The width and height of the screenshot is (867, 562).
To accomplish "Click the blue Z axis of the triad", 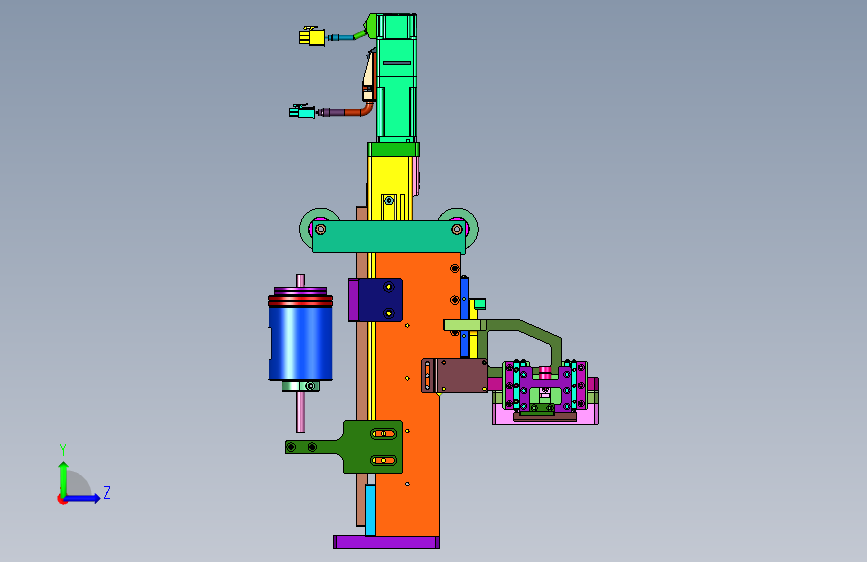I will 83,498.
